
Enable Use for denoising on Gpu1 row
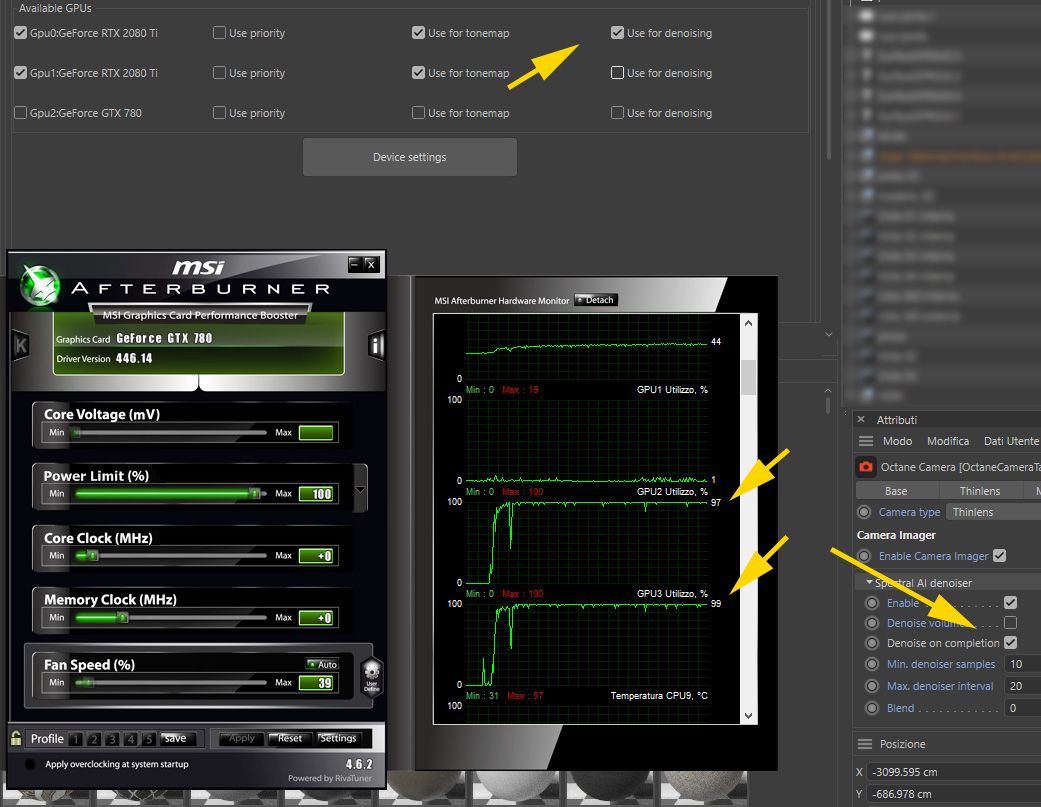pyautogui.click(x=617, y=72)
